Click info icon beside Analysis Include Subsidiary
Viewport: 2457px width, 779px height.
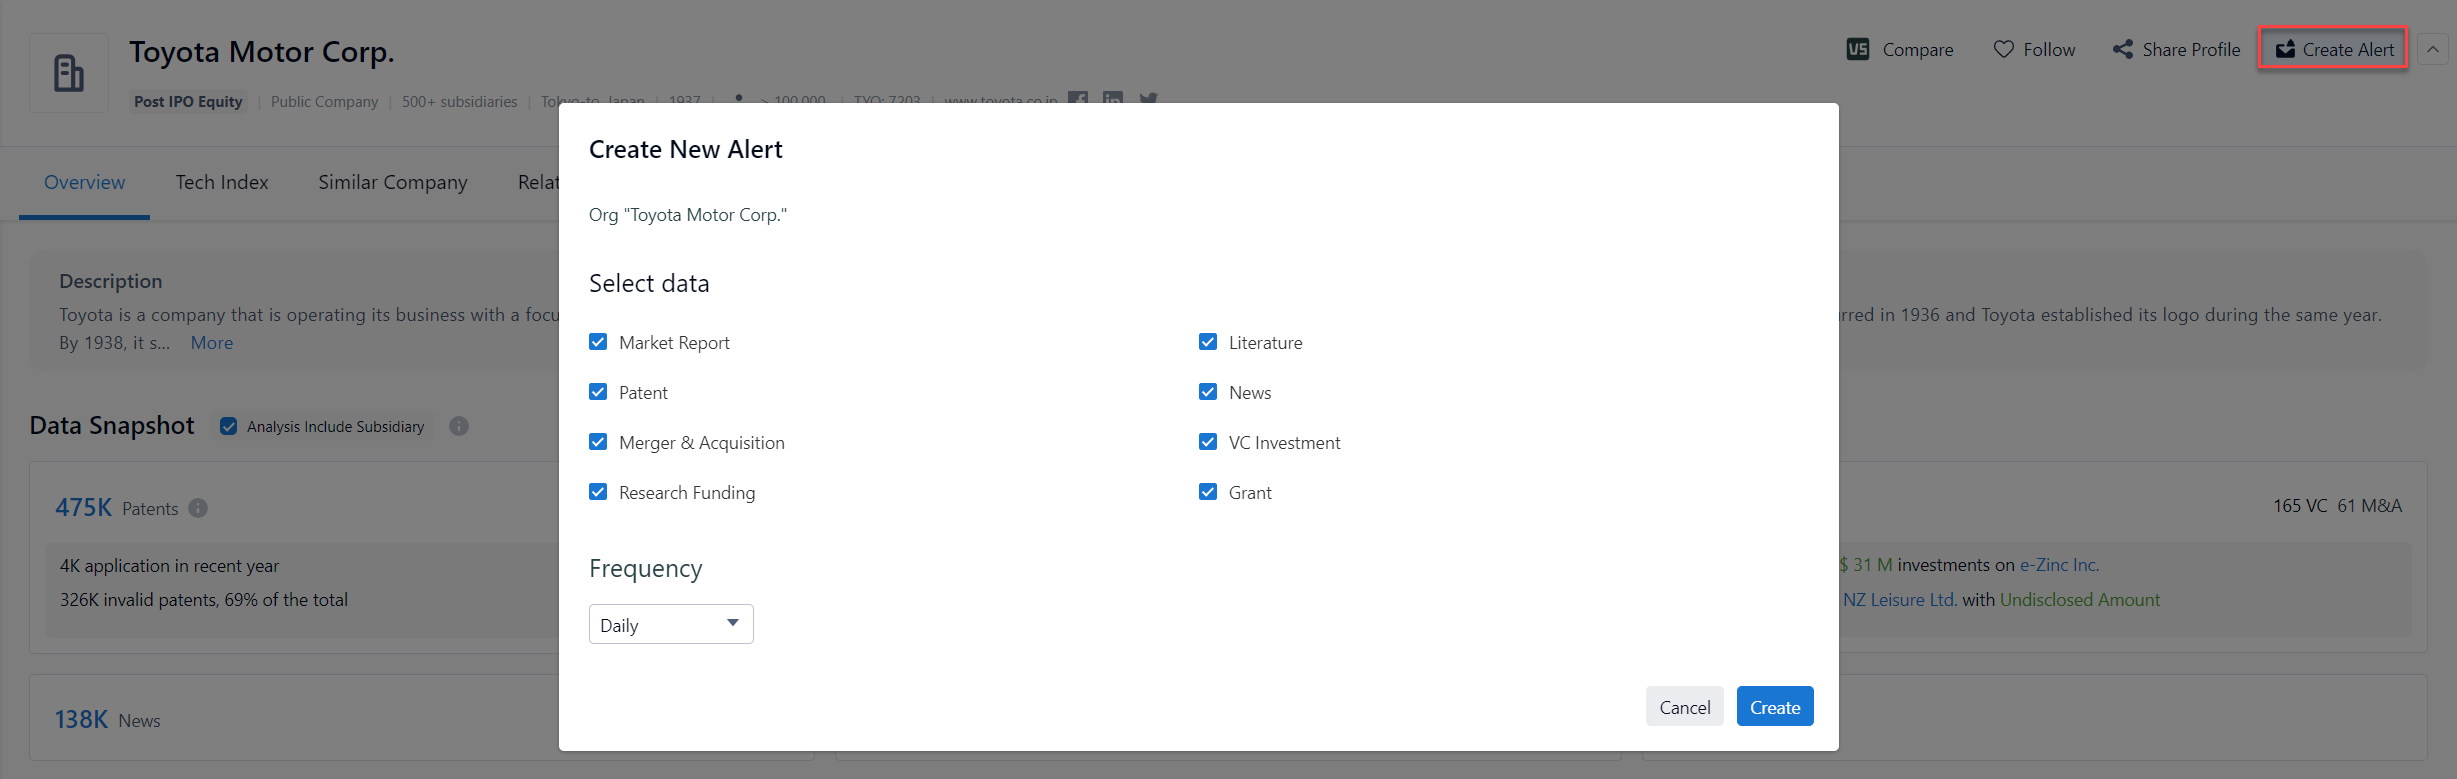point(459,426)
